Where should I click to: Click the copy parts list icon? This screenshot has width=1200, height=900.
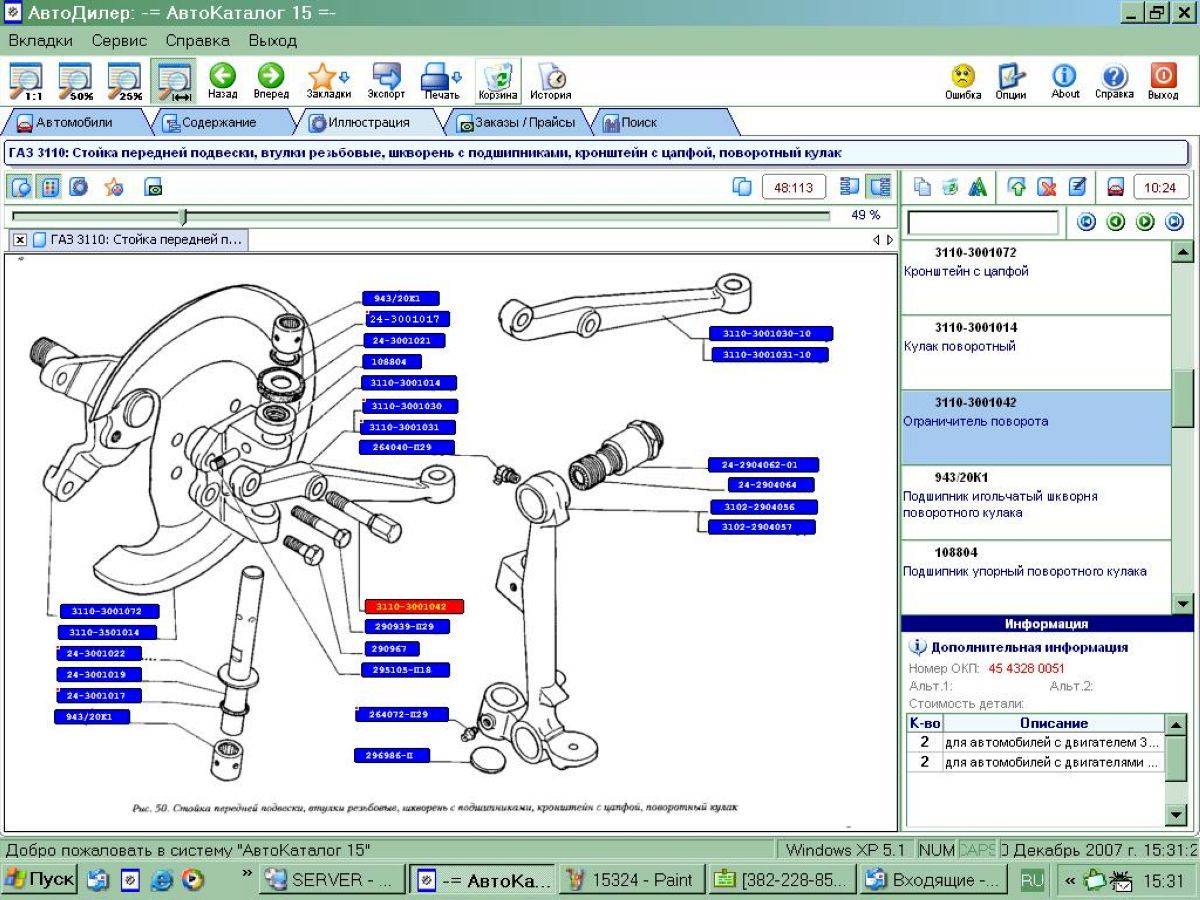coord(922,187)
